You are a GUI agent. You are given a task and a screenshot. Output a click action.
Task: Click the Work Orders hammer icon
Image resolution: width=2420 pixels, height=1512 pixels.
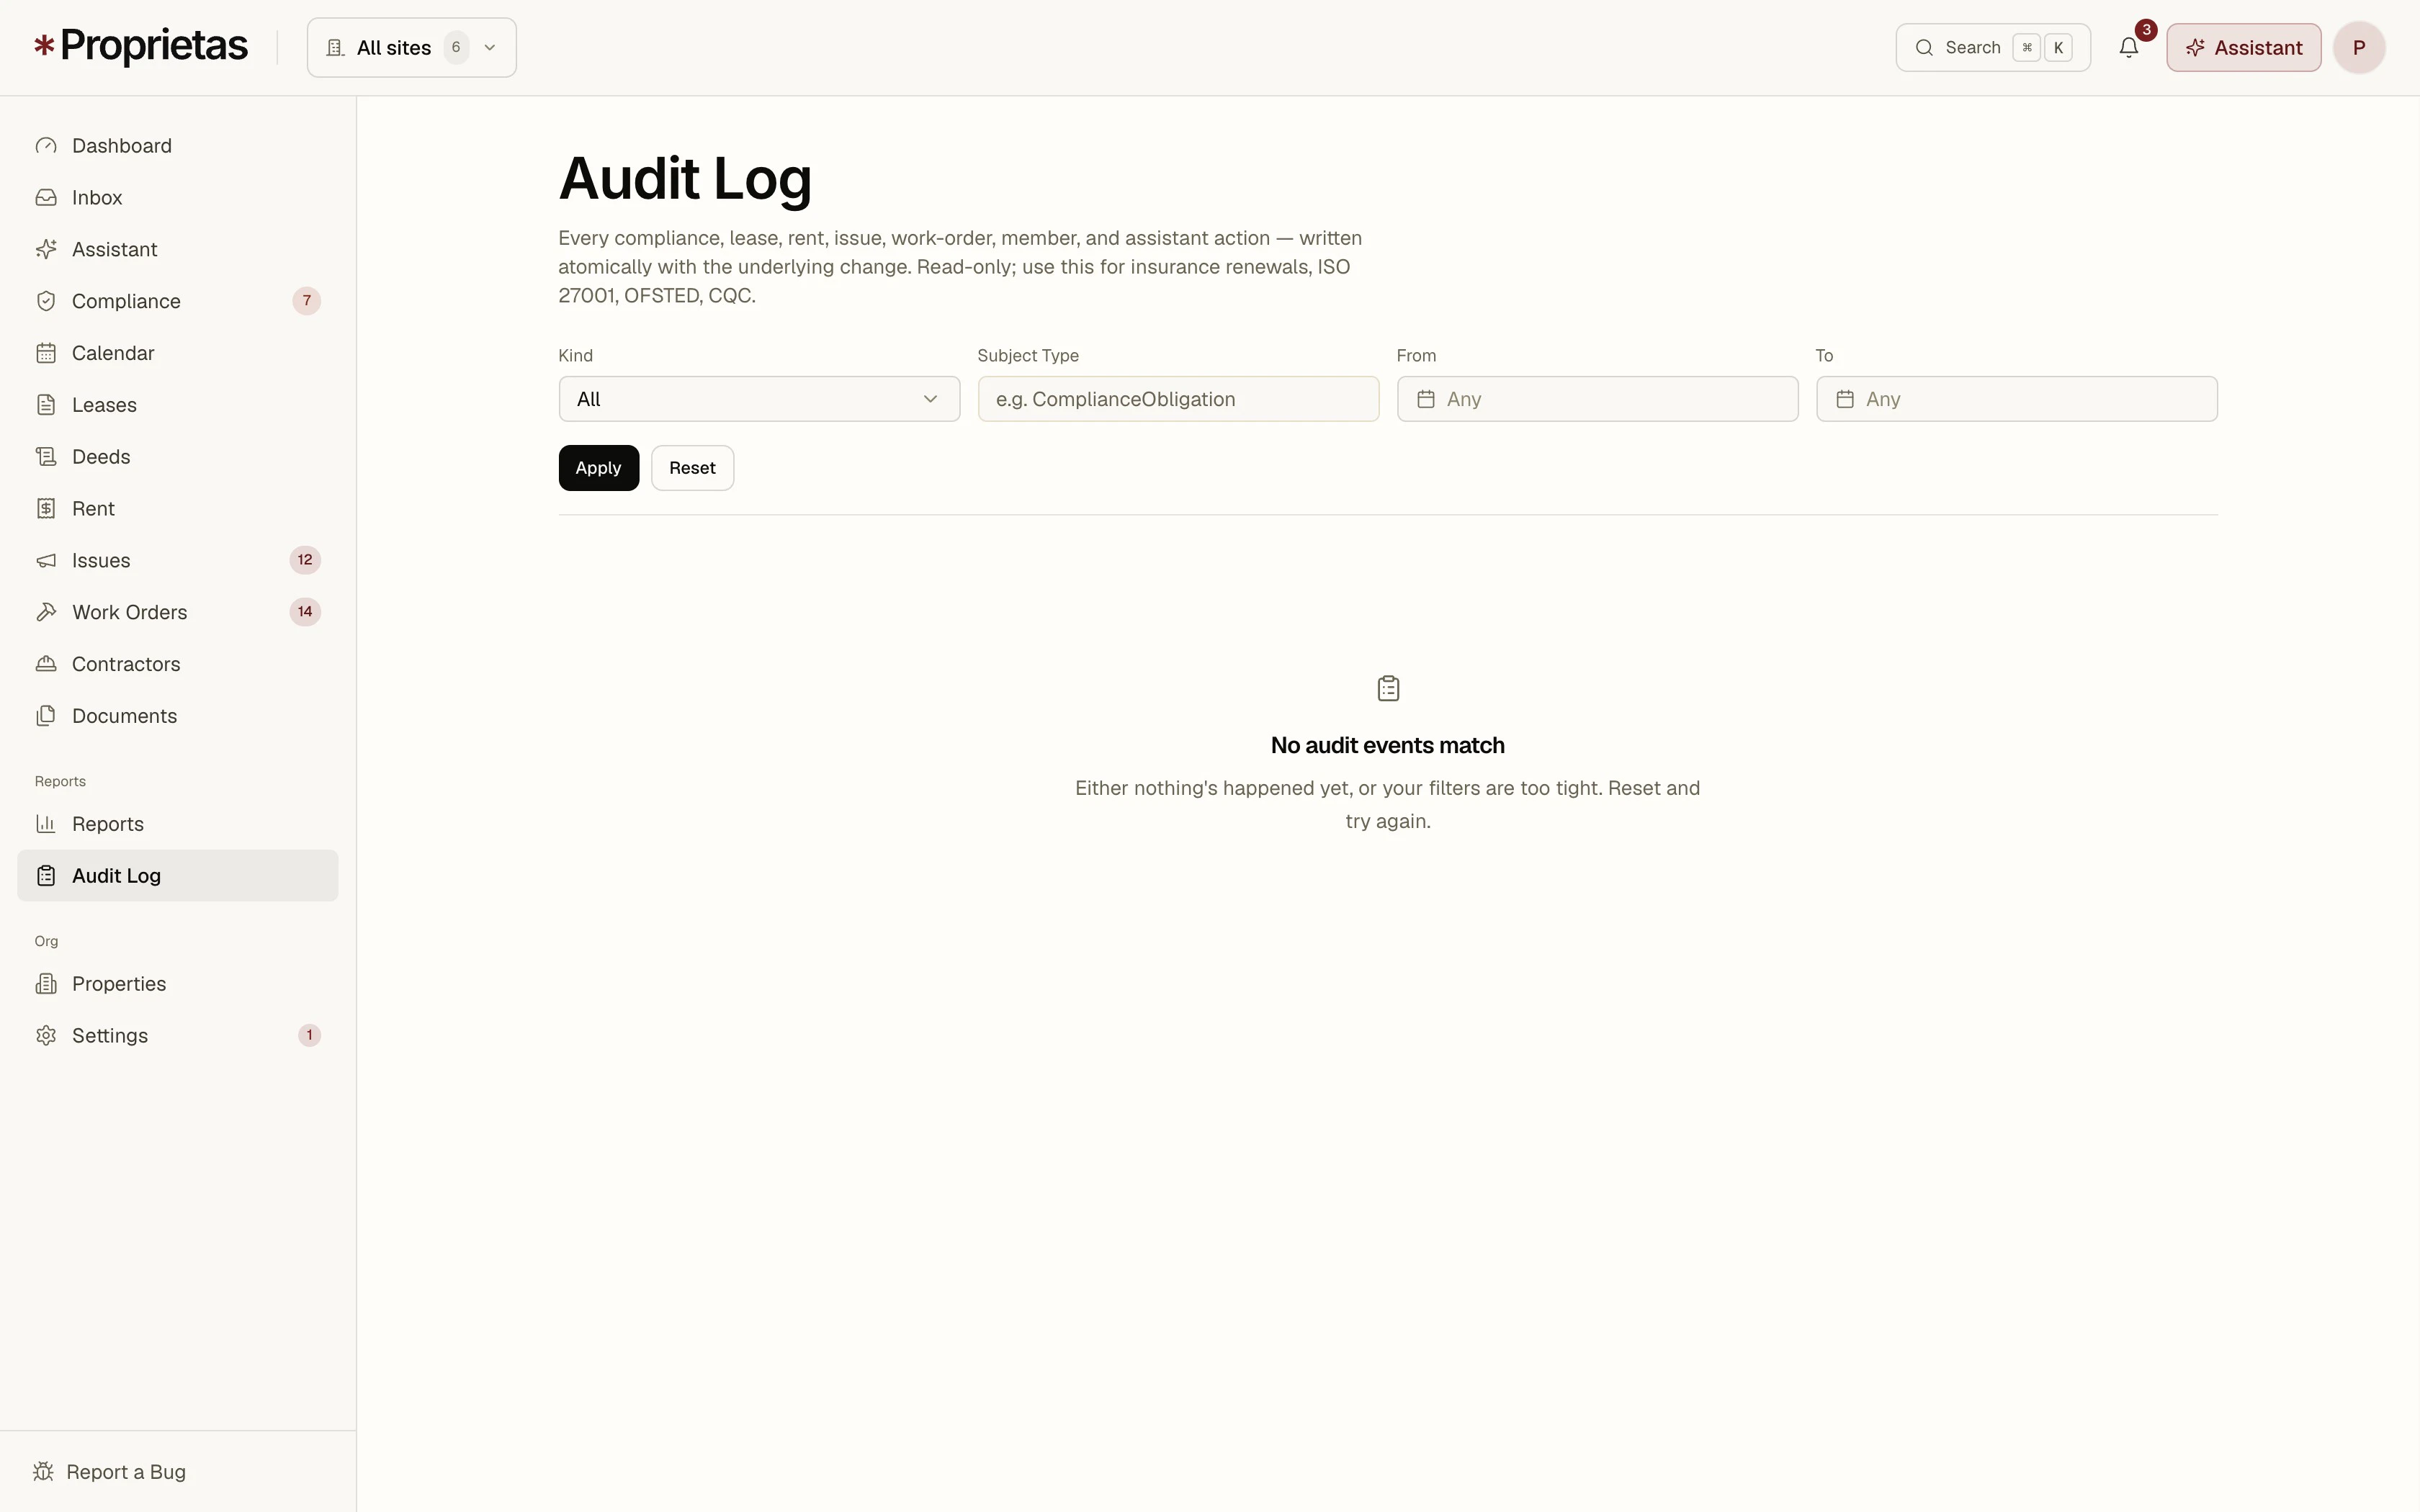click(46, 612)
